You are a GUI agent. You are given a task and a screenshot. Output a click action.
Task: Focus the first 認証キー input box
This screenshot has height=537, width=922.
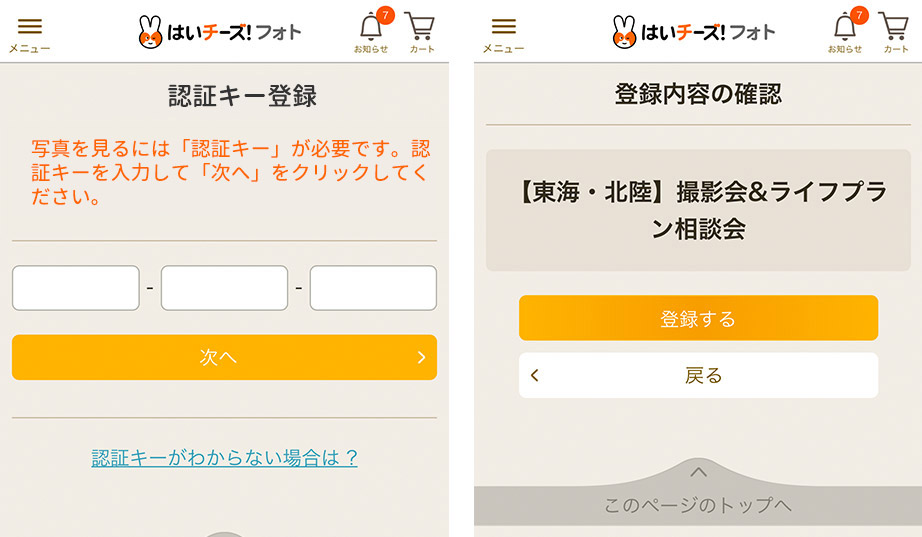point(76,288)
